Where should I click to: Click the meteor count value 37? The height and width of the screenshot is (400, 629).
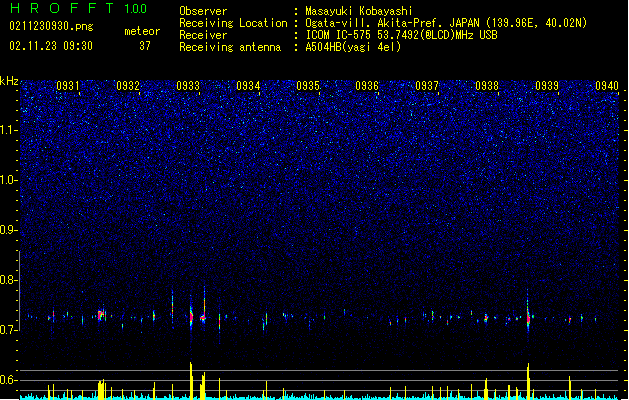145,46
